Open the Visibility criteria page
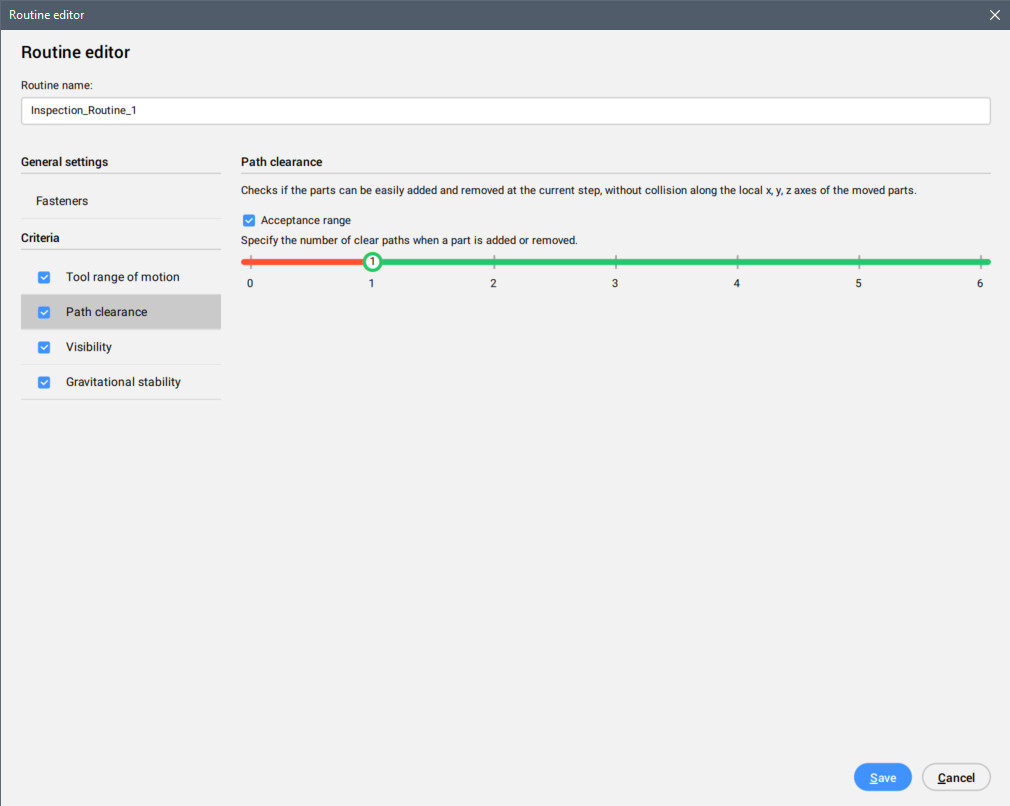Screen dimensions: 1010x806 [x=89, y=347]
